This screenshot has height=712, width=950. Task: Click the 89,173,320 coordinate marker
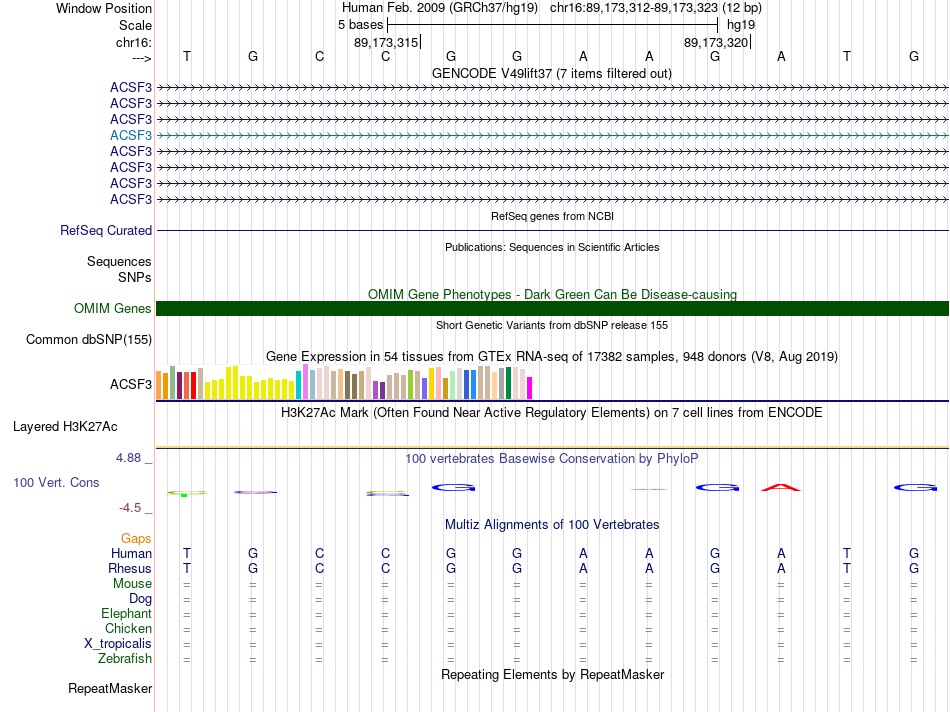pyautogui.click(x=717, y=42)
